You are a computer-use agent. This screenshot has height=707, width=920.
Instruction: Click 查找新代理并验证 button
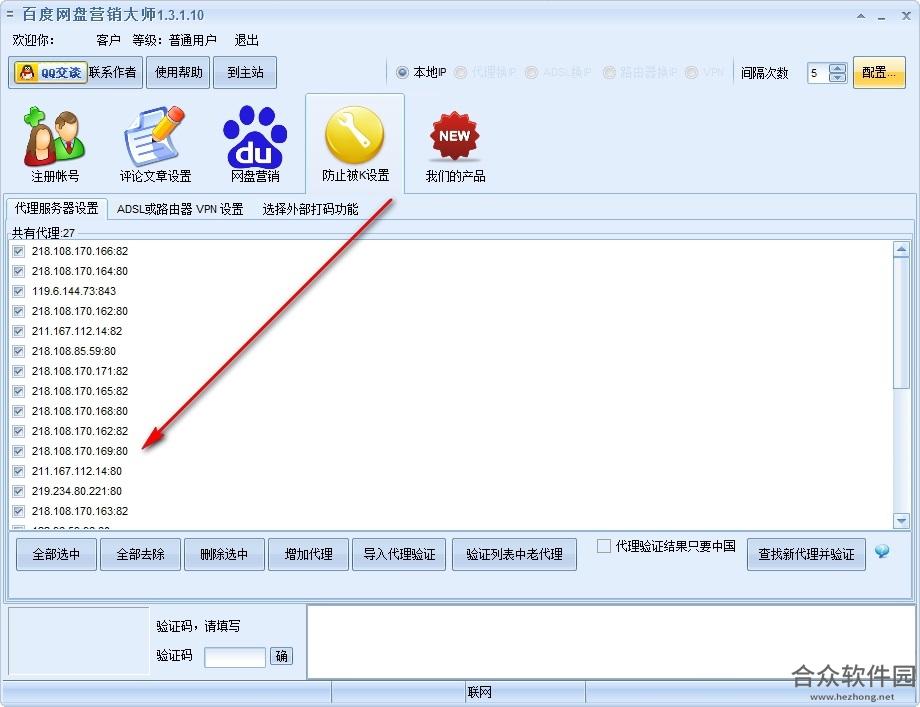point(806,554)
